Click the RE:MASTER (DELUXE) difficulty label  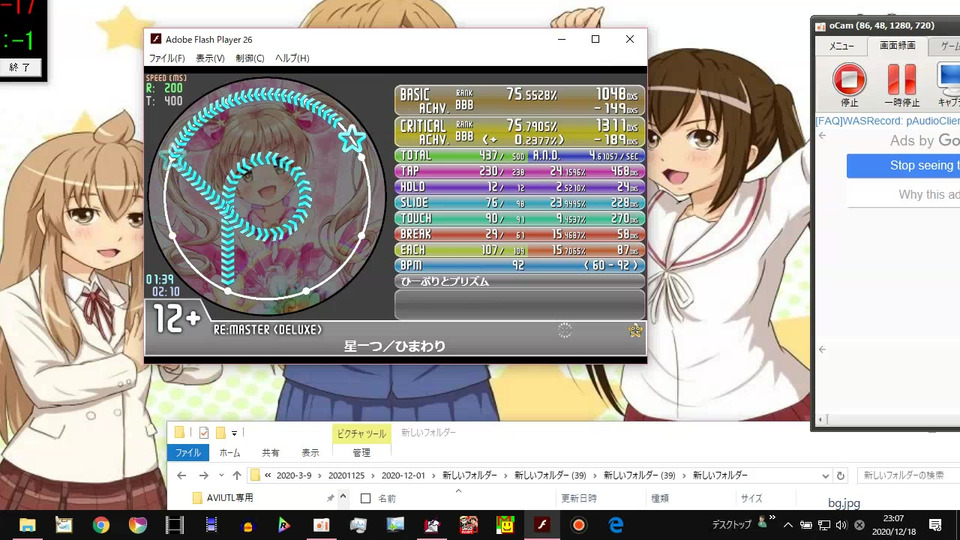[x=268, y=329]
